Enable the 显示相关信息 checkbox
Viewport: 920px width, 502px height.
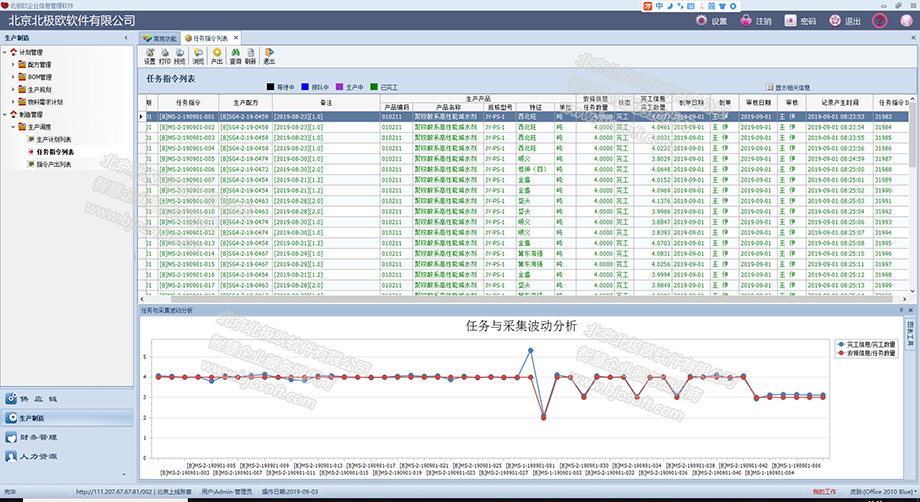tap(770, 87)
